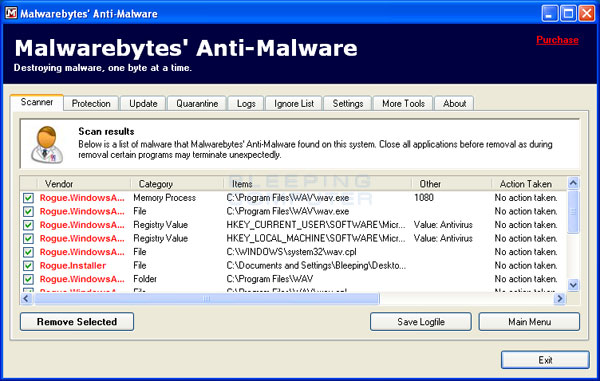Image resolution: width=600 pixels, height=381 pixels.
Task: Switch to the Ignore List tab
Action: (294, 104)
